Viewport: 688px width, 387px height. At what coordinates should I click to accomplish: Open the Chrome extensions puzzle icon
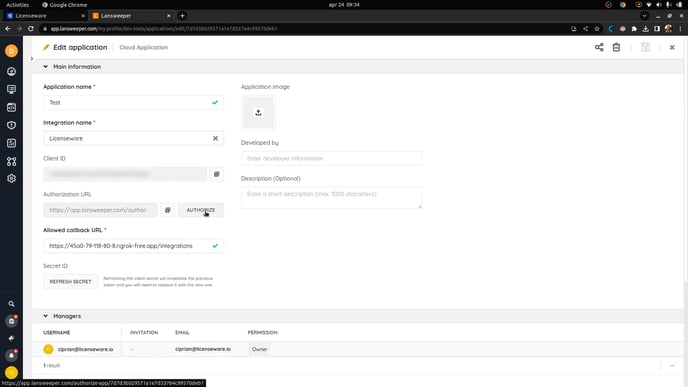click(x=634, y=29)
